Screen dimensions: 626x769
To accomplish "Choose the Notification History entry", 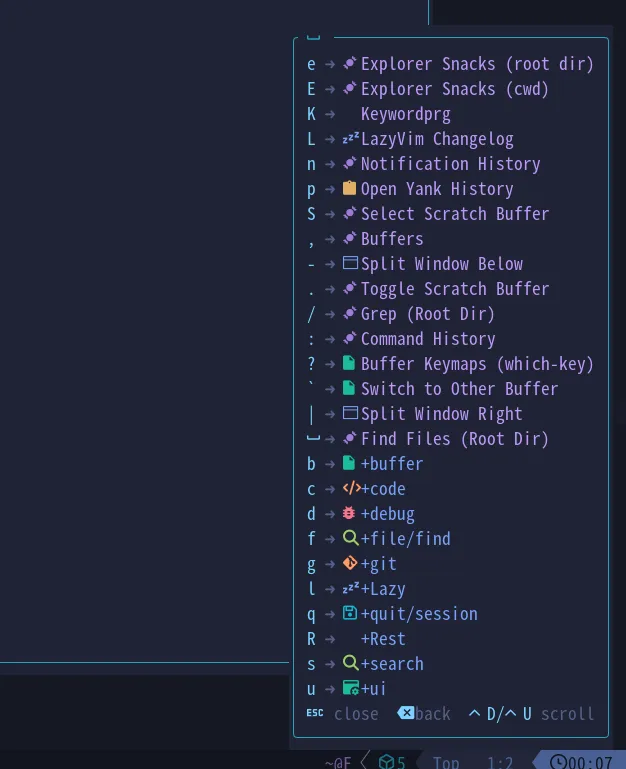I will click(x=450, y=164).
